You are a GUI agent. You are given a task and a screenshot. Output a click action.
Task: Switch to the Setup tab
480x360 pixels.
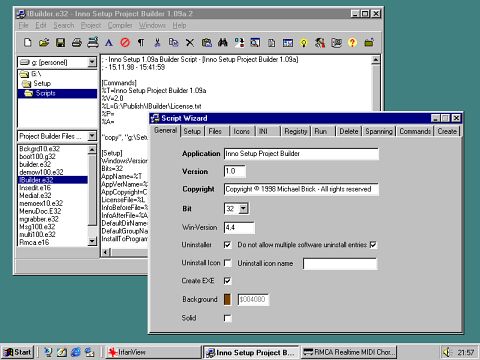[x=192, y=131]
